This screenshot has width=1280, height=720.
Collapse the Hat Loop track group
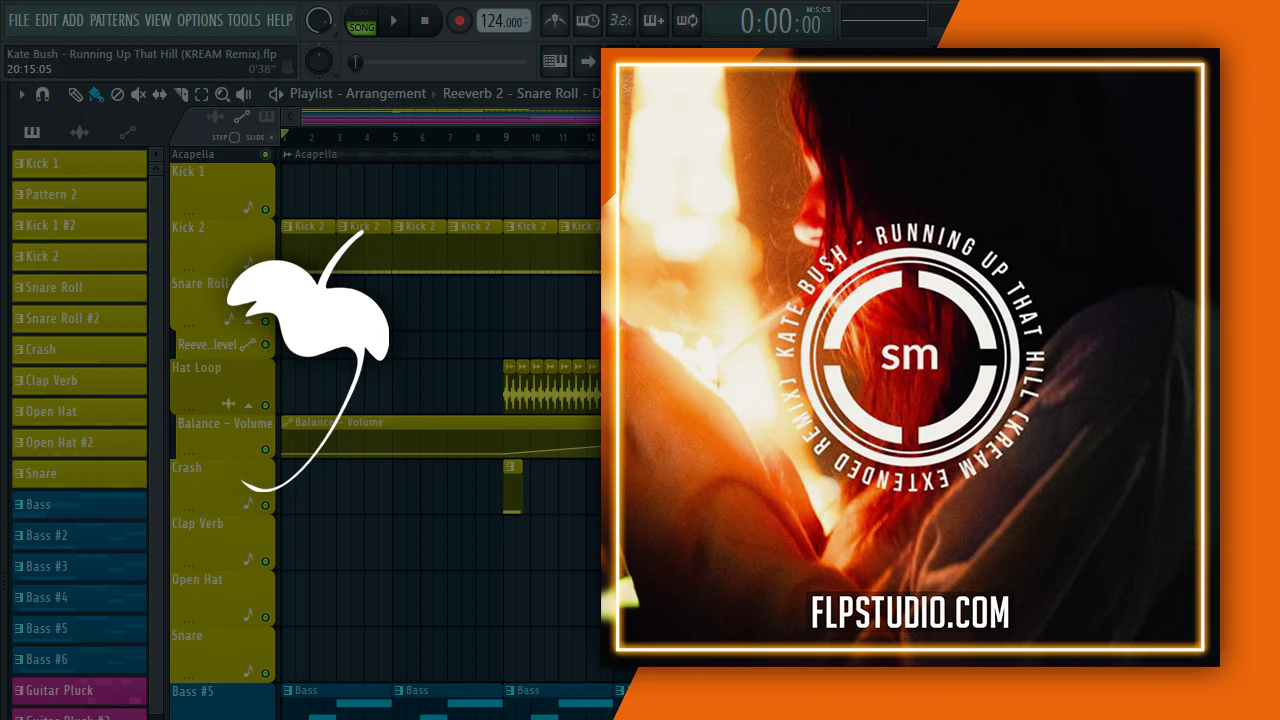tap(248, 405)
